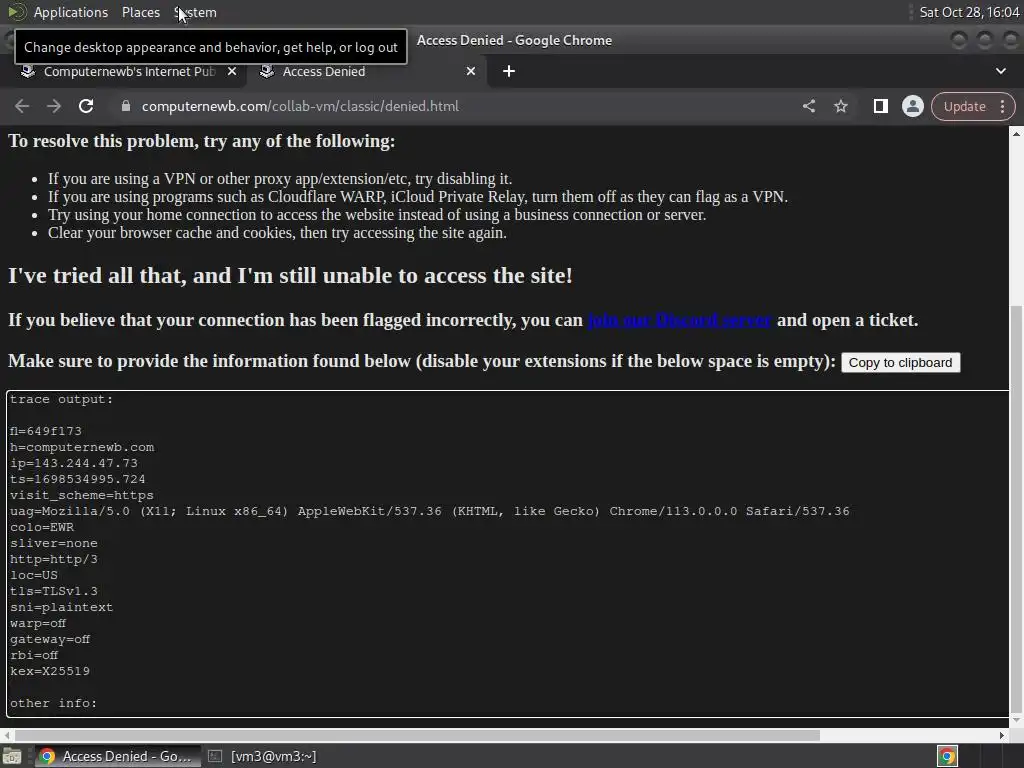Close the Access Denied tab
The image size is (1024, 768).
point(471,71)
